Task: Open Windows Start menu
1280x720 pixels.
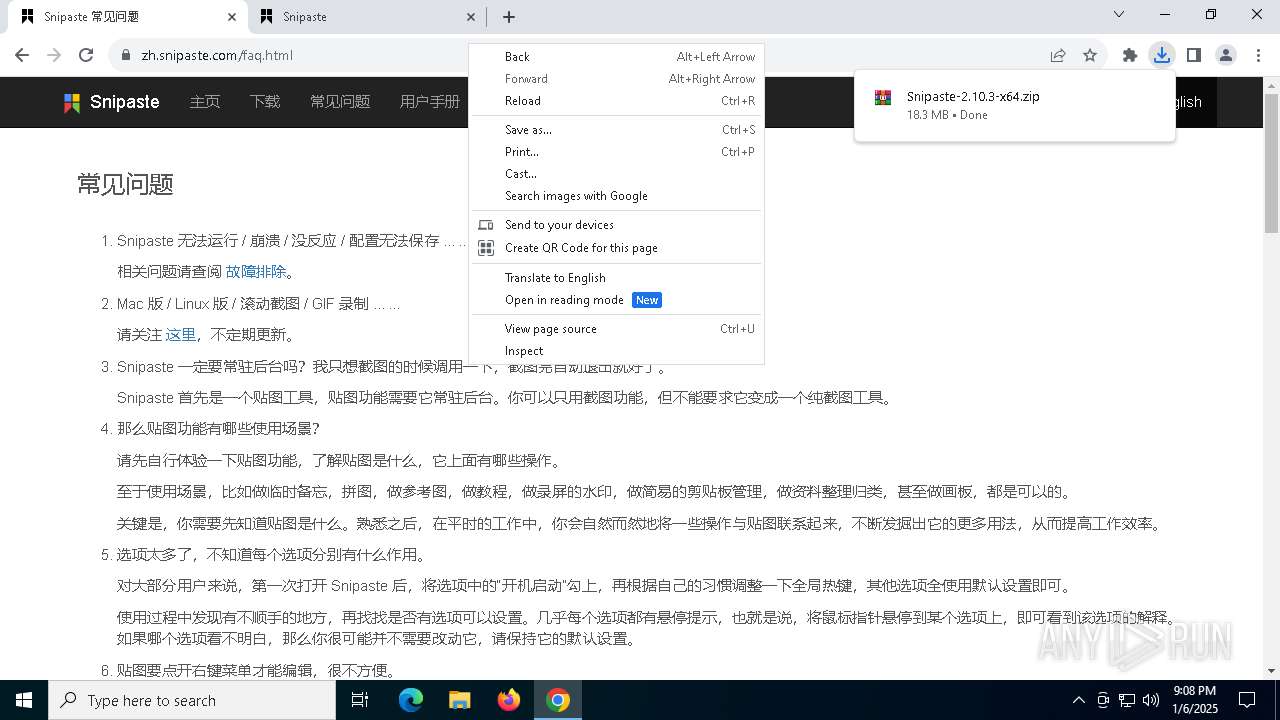Action: [x=24, y=700]
